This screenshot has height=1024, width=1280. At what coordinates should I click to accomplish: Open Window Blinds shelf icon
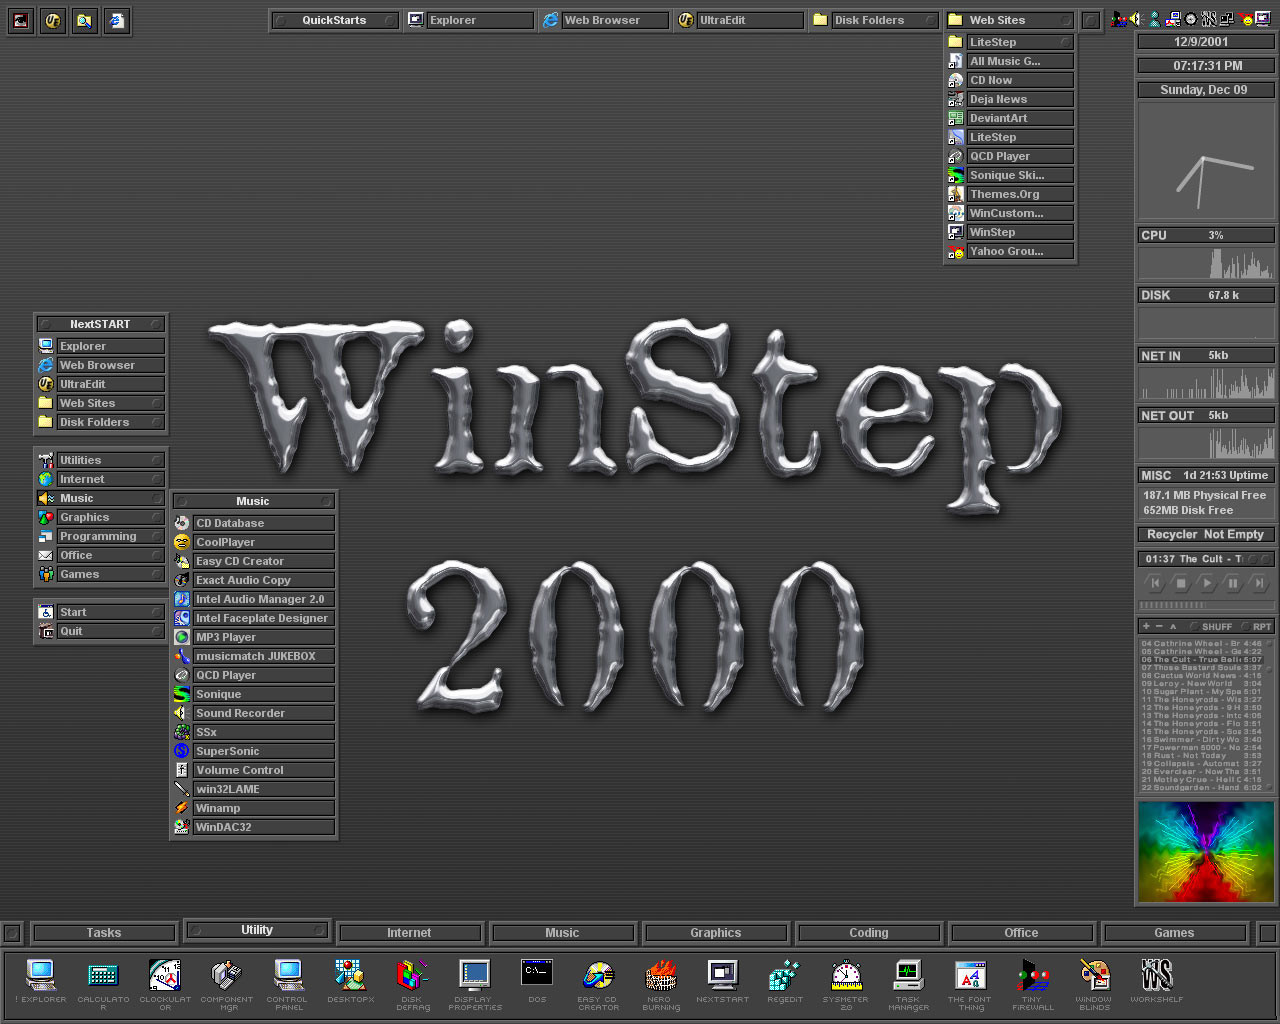point(1094,985)
